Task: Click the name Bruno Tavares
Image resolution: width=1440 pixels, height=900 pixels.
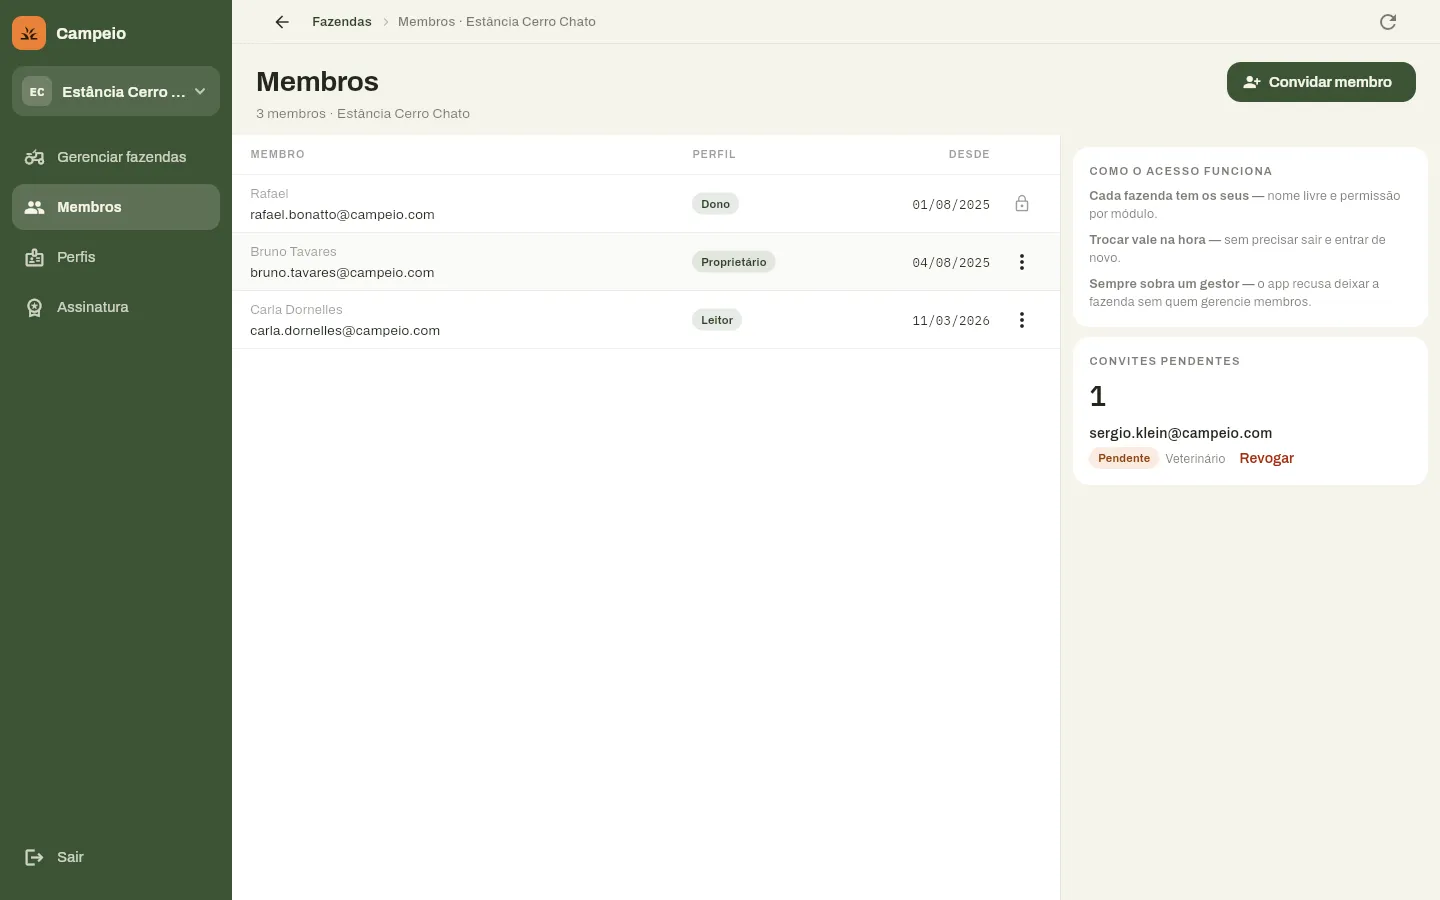Action: 293,252
